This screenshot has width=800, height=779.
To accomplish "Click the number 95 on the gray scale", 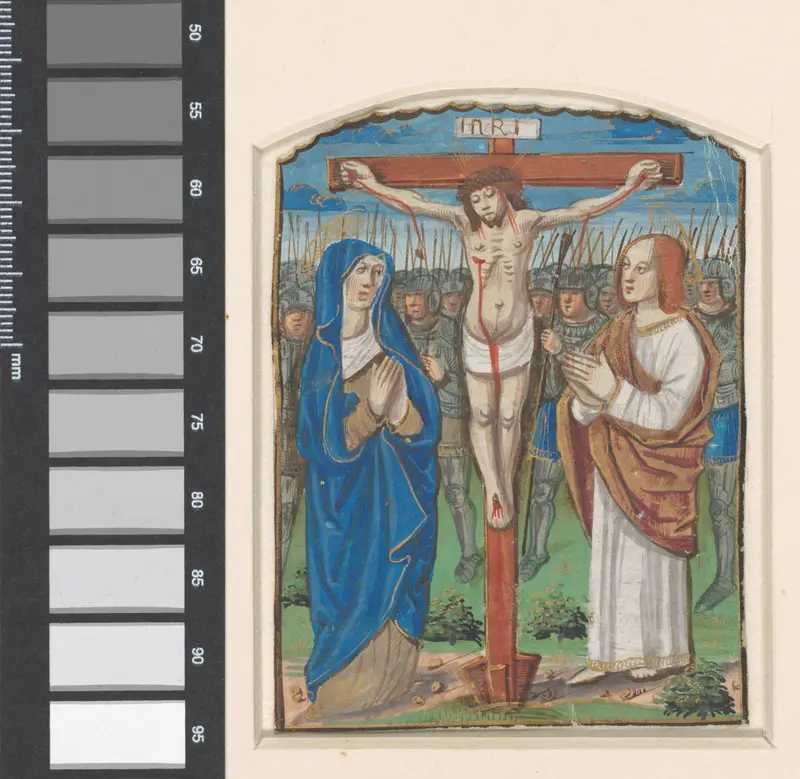I will [198, 734].
